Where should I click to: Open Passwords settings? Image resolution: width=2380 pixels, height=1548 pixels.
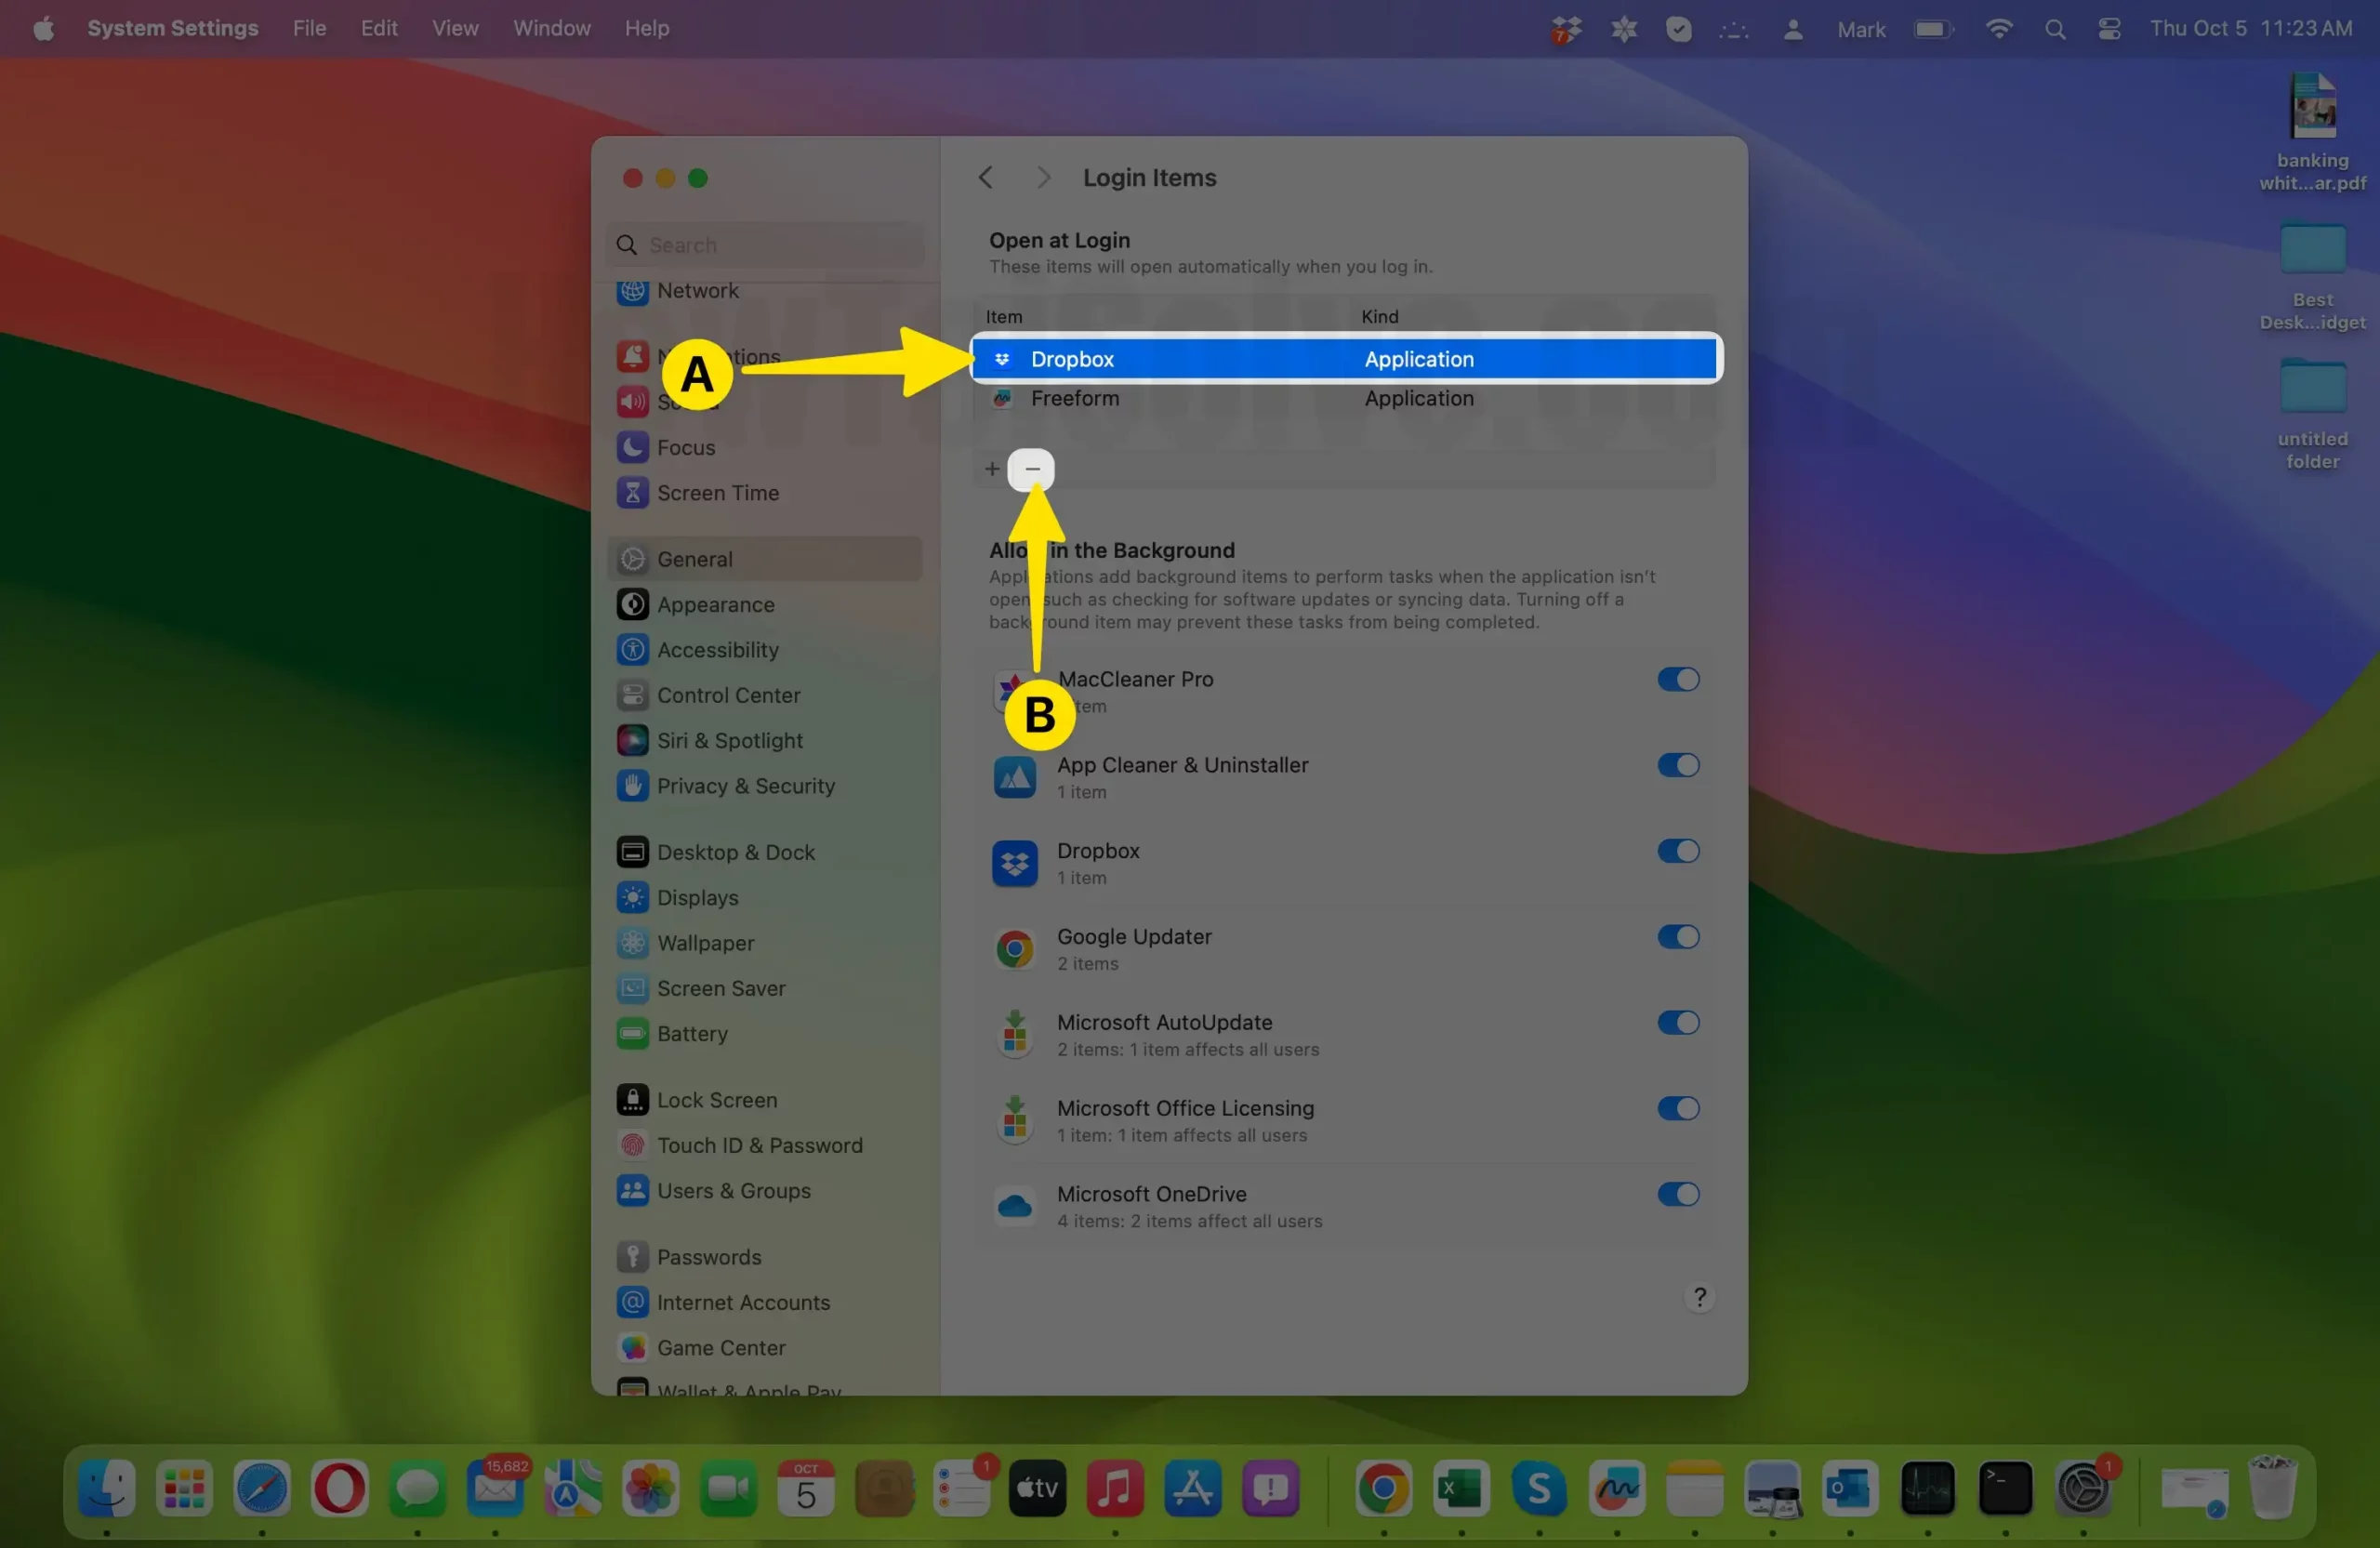pyautogui.click(x=764, y=1257)
